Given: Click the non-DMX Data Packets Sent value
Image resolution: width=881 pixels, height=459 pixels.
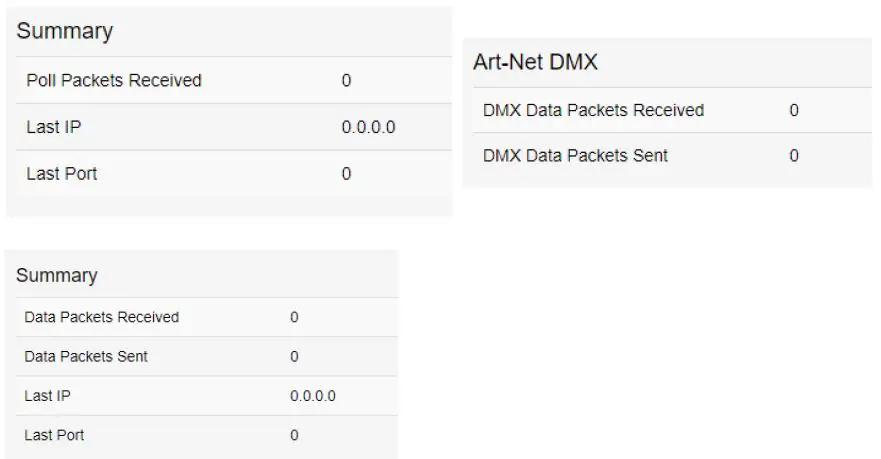Looking at the screenshot, I should (294, 356).
